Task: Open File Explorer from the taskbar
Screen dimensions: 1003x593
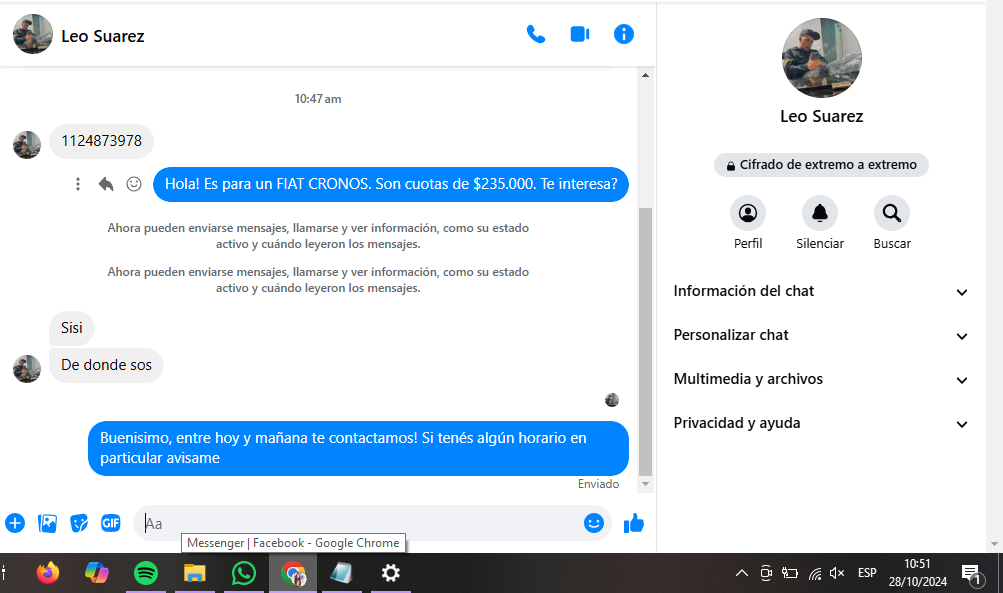Action: (x=194, y=573)
